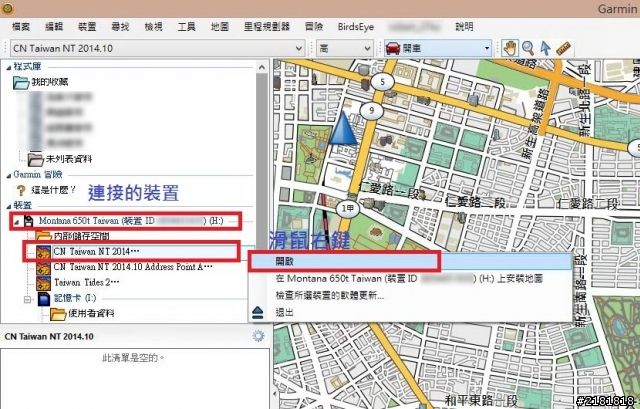Click the gear icon in CN Taiwan NT 2014.10 panel
The width and height of the screenshot is (640, 409).
tap(258, 336)
